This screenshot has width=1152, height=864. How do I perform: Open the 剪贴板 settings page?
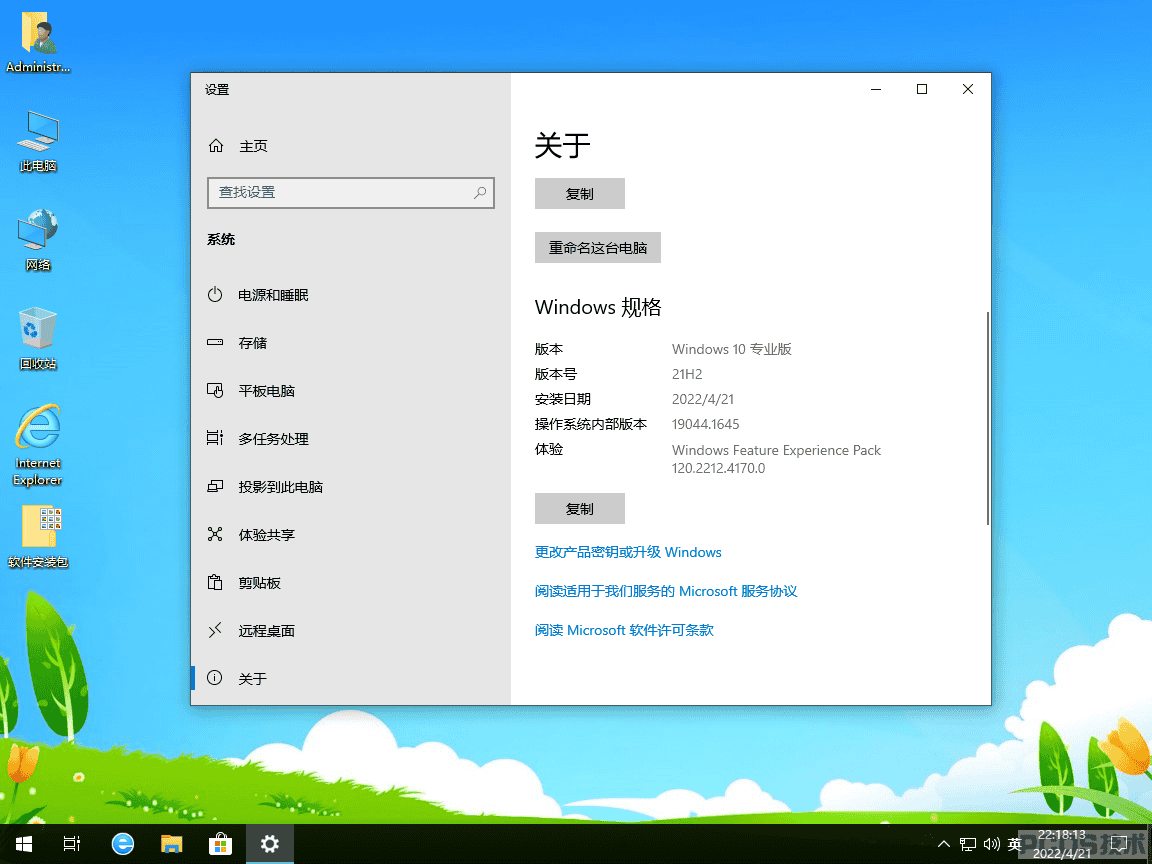(350, 583)
